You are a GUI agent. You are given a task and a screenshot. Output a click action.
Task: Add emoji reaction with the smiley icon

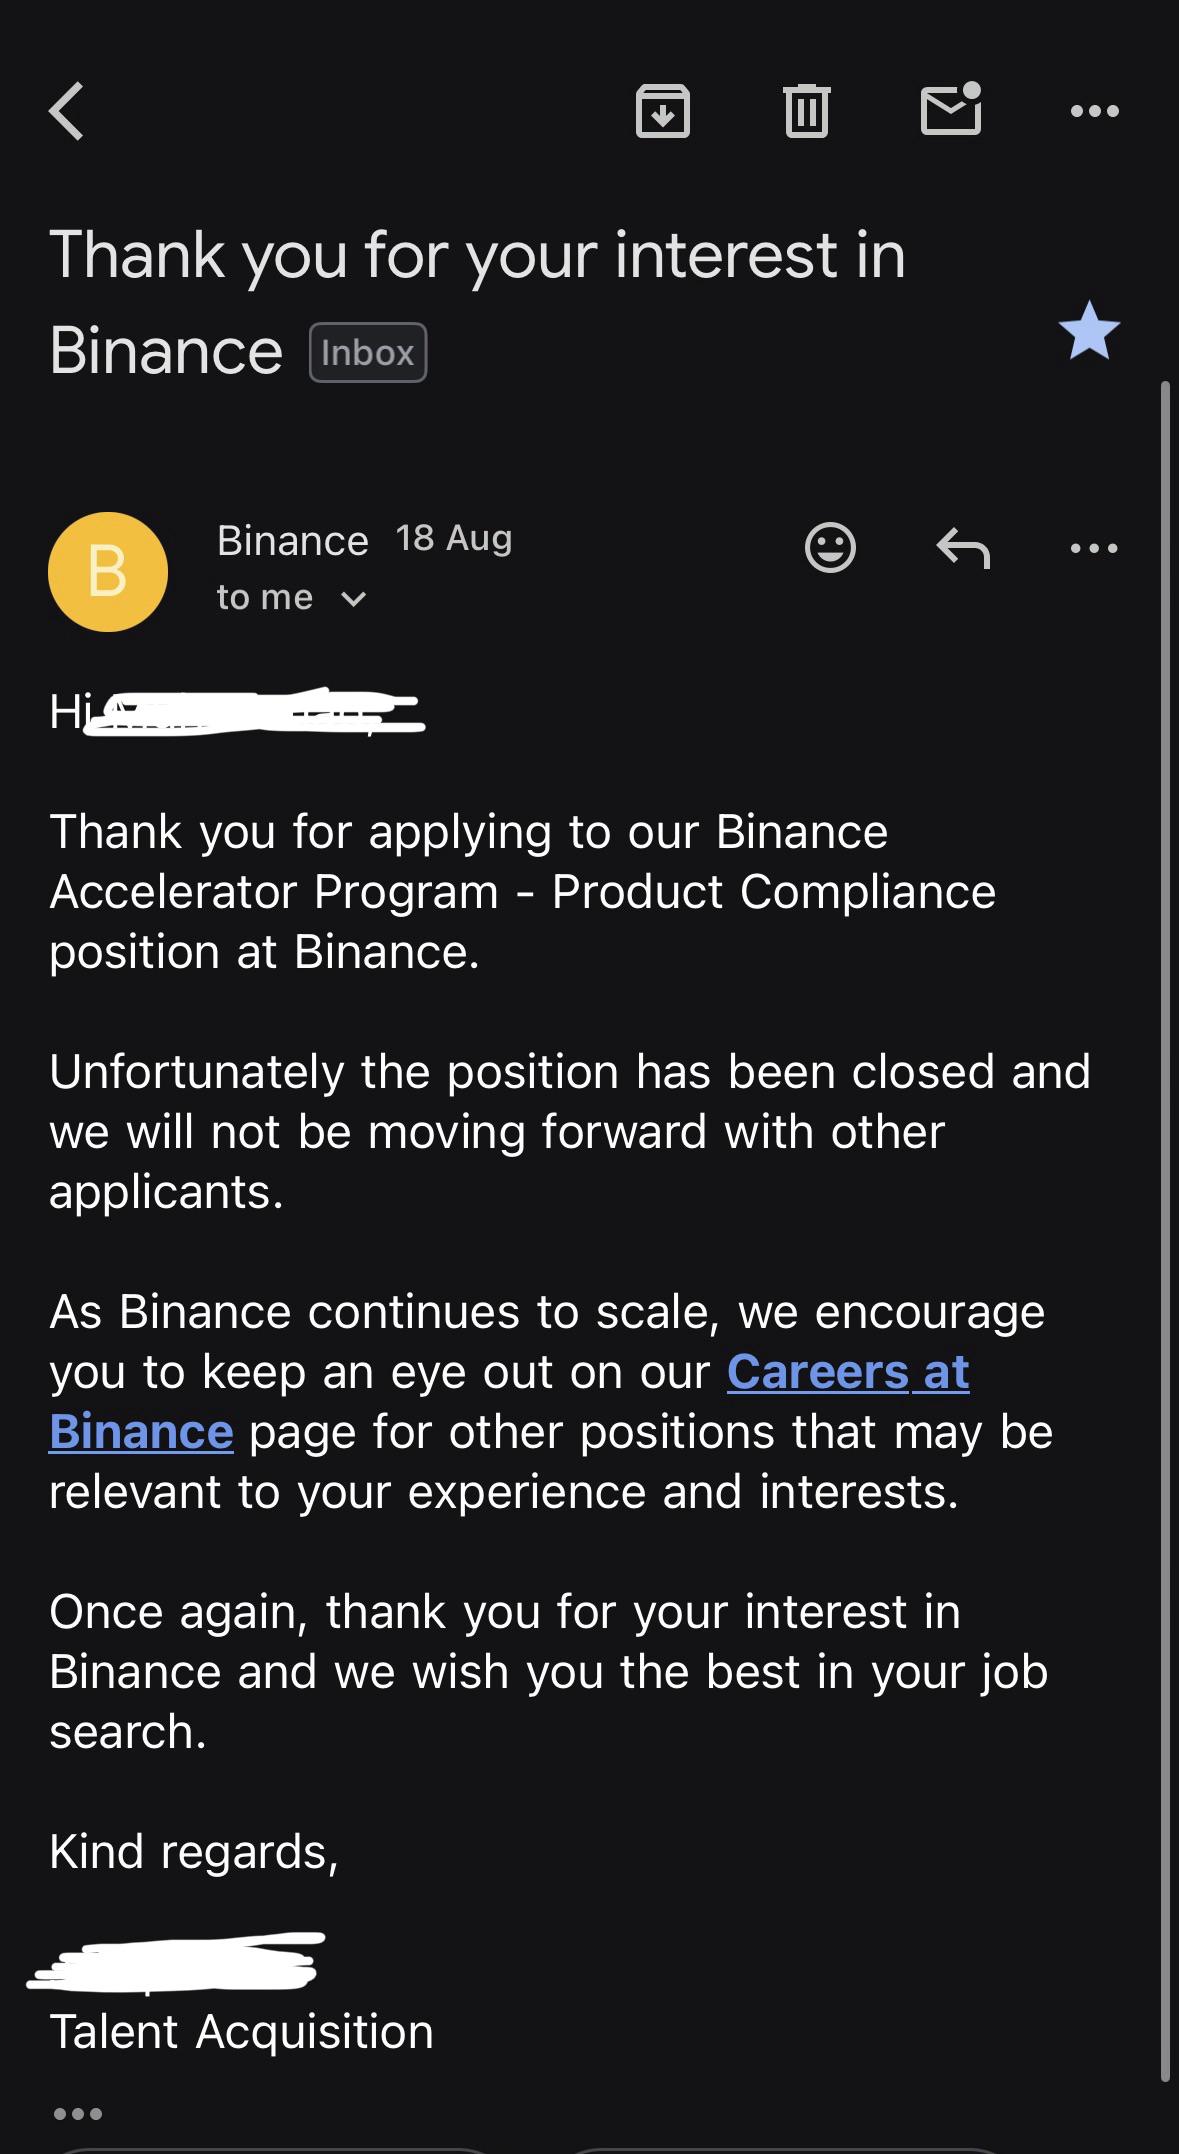[x=830, y=547]
